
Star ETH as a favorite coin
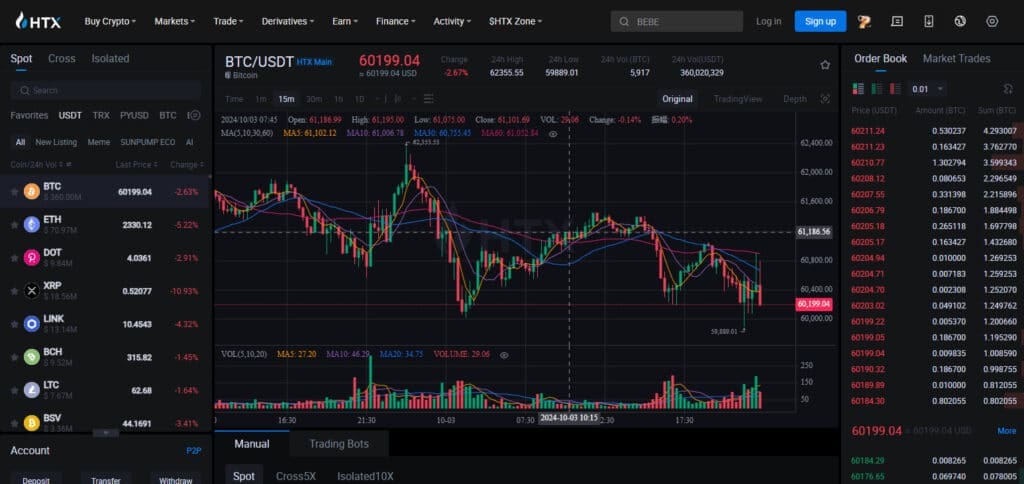[x=14, y=225]
